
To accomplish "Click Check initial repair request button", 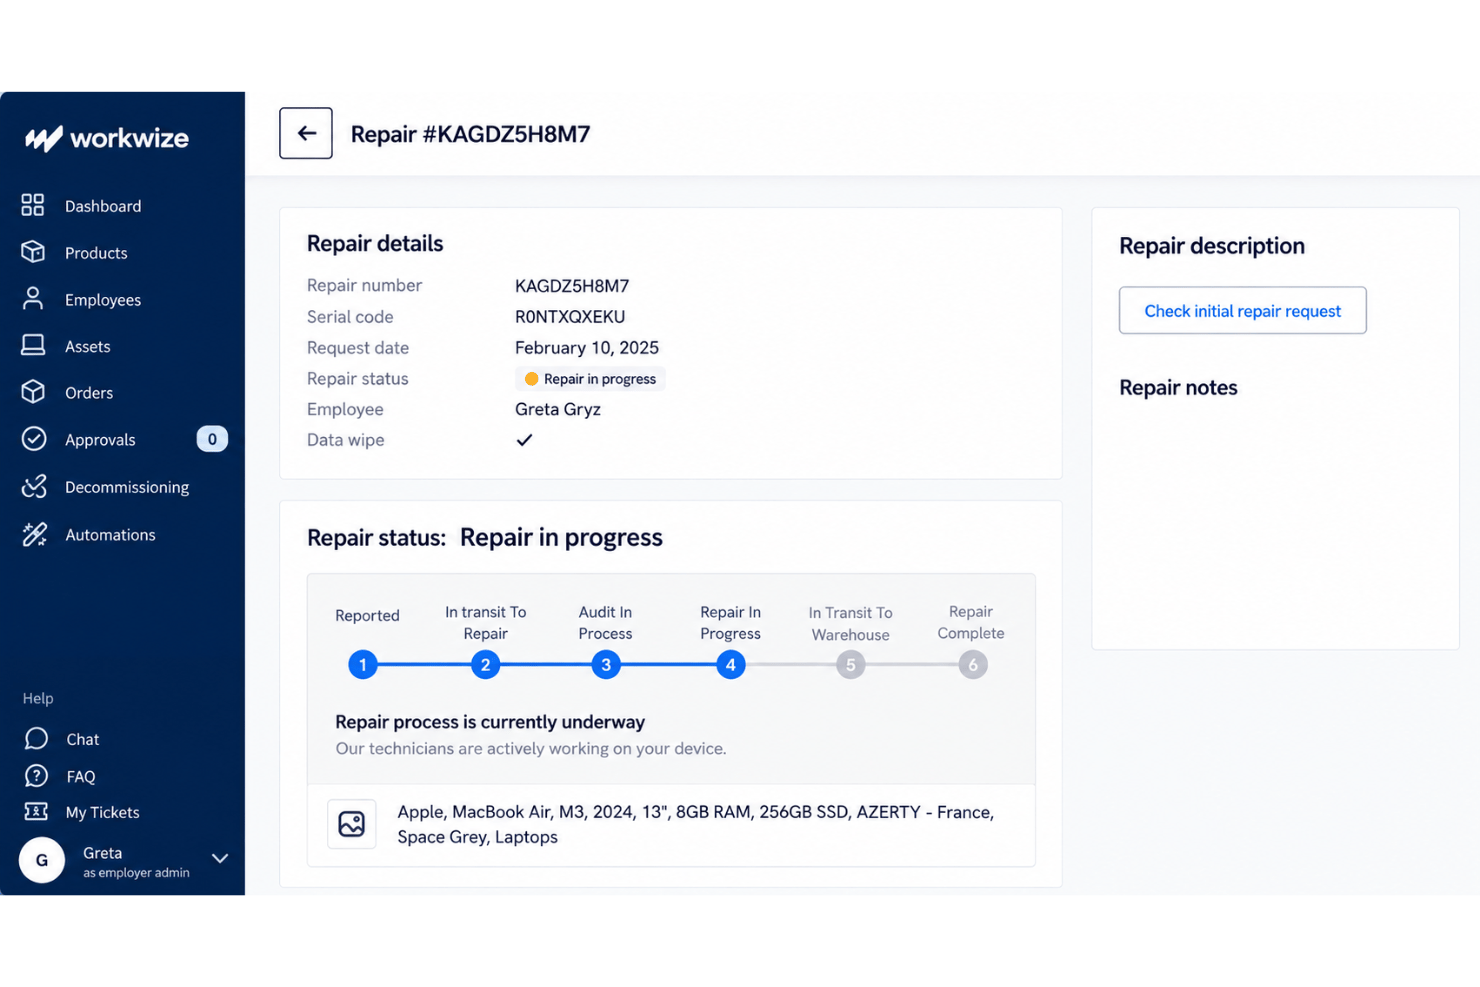I will pos(1243,311).
